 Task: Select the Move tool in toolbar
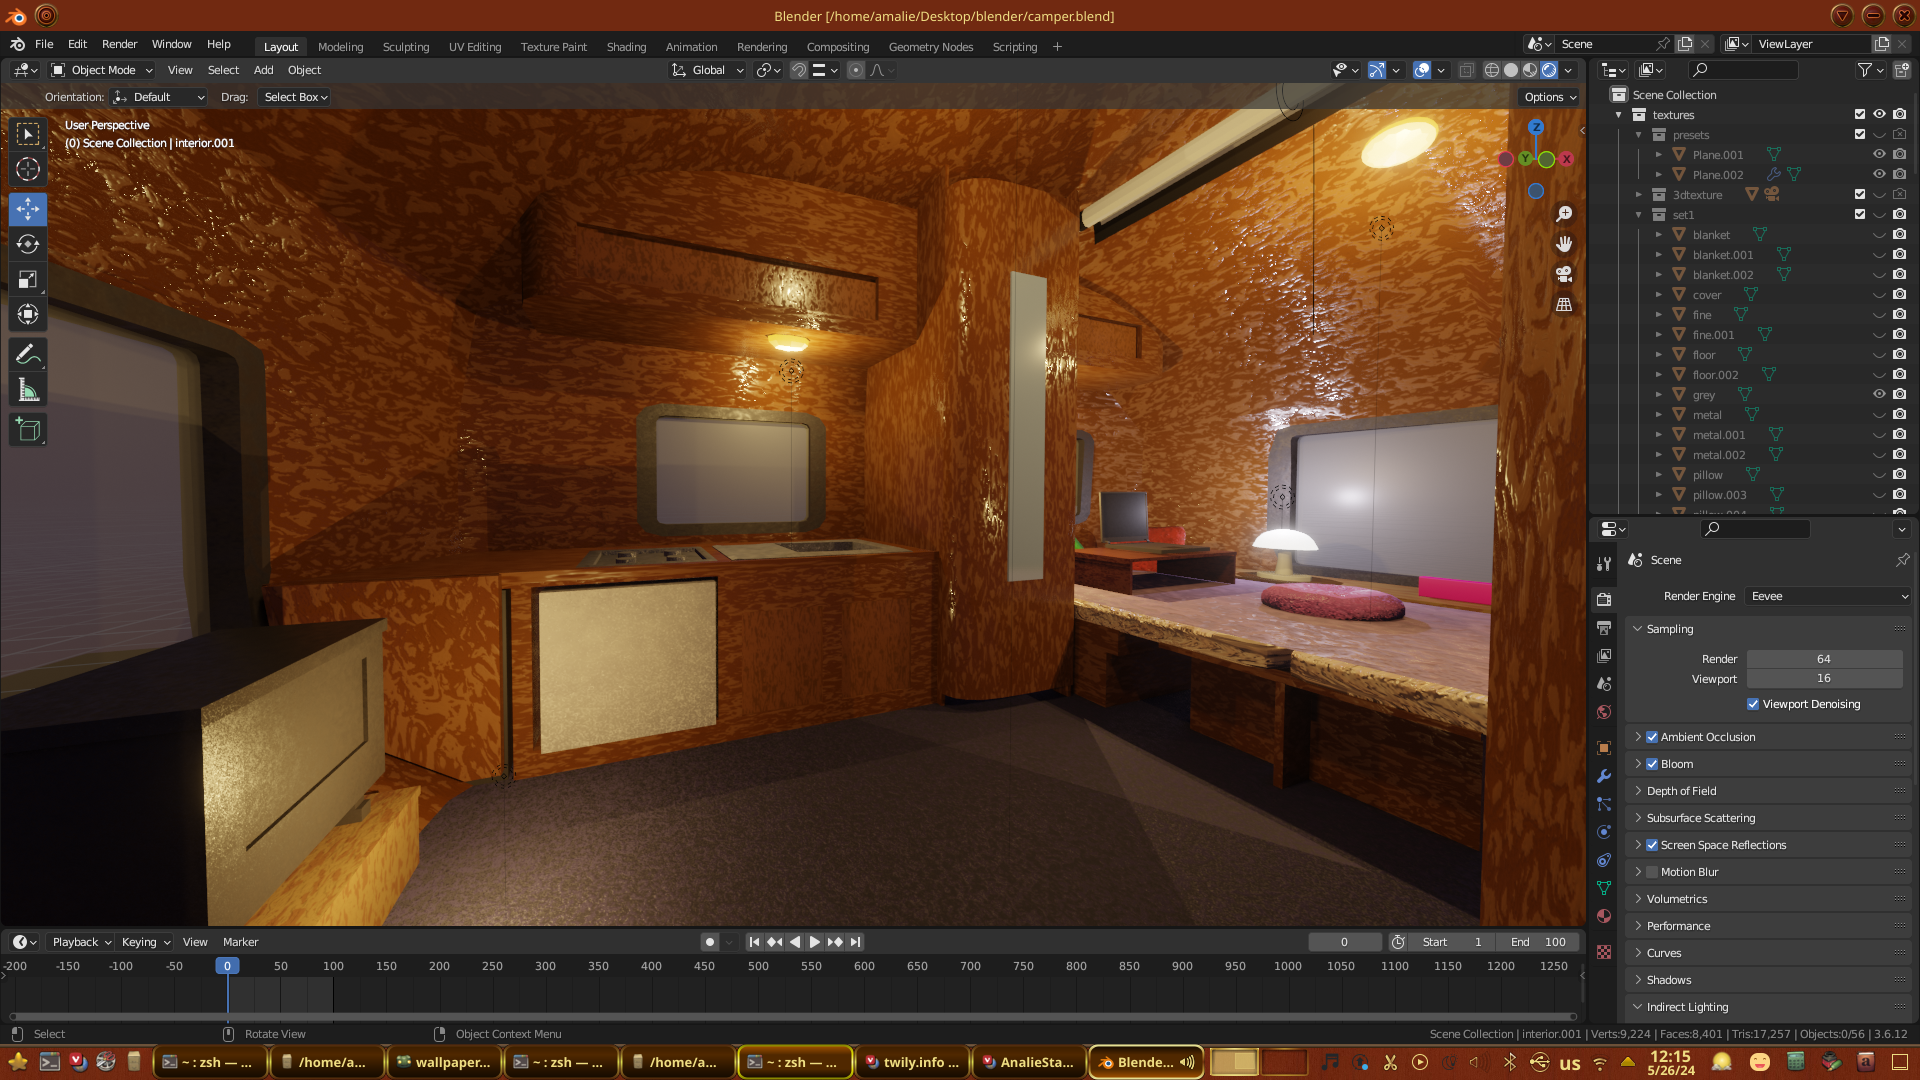pos(28,209)
